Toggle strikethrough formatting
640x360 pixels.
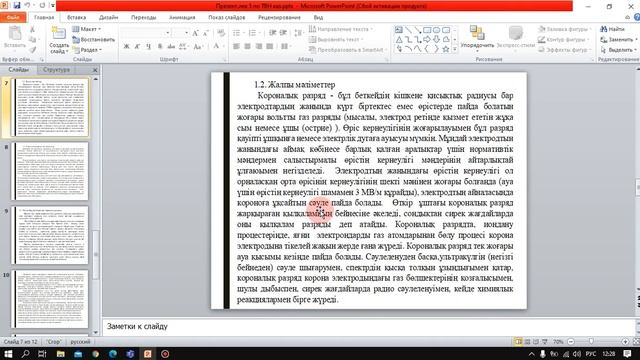[171, 47]
